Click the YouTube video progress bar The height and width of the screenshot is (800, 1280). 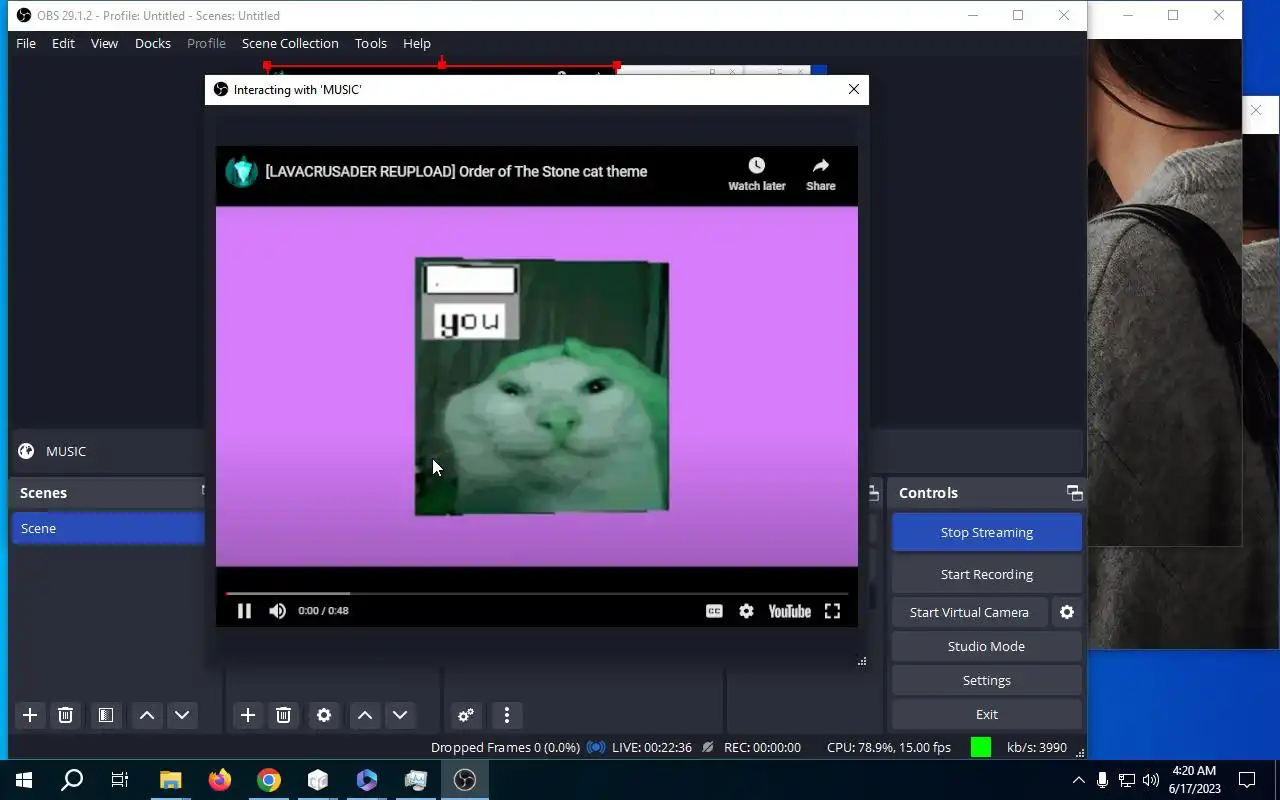537,593
